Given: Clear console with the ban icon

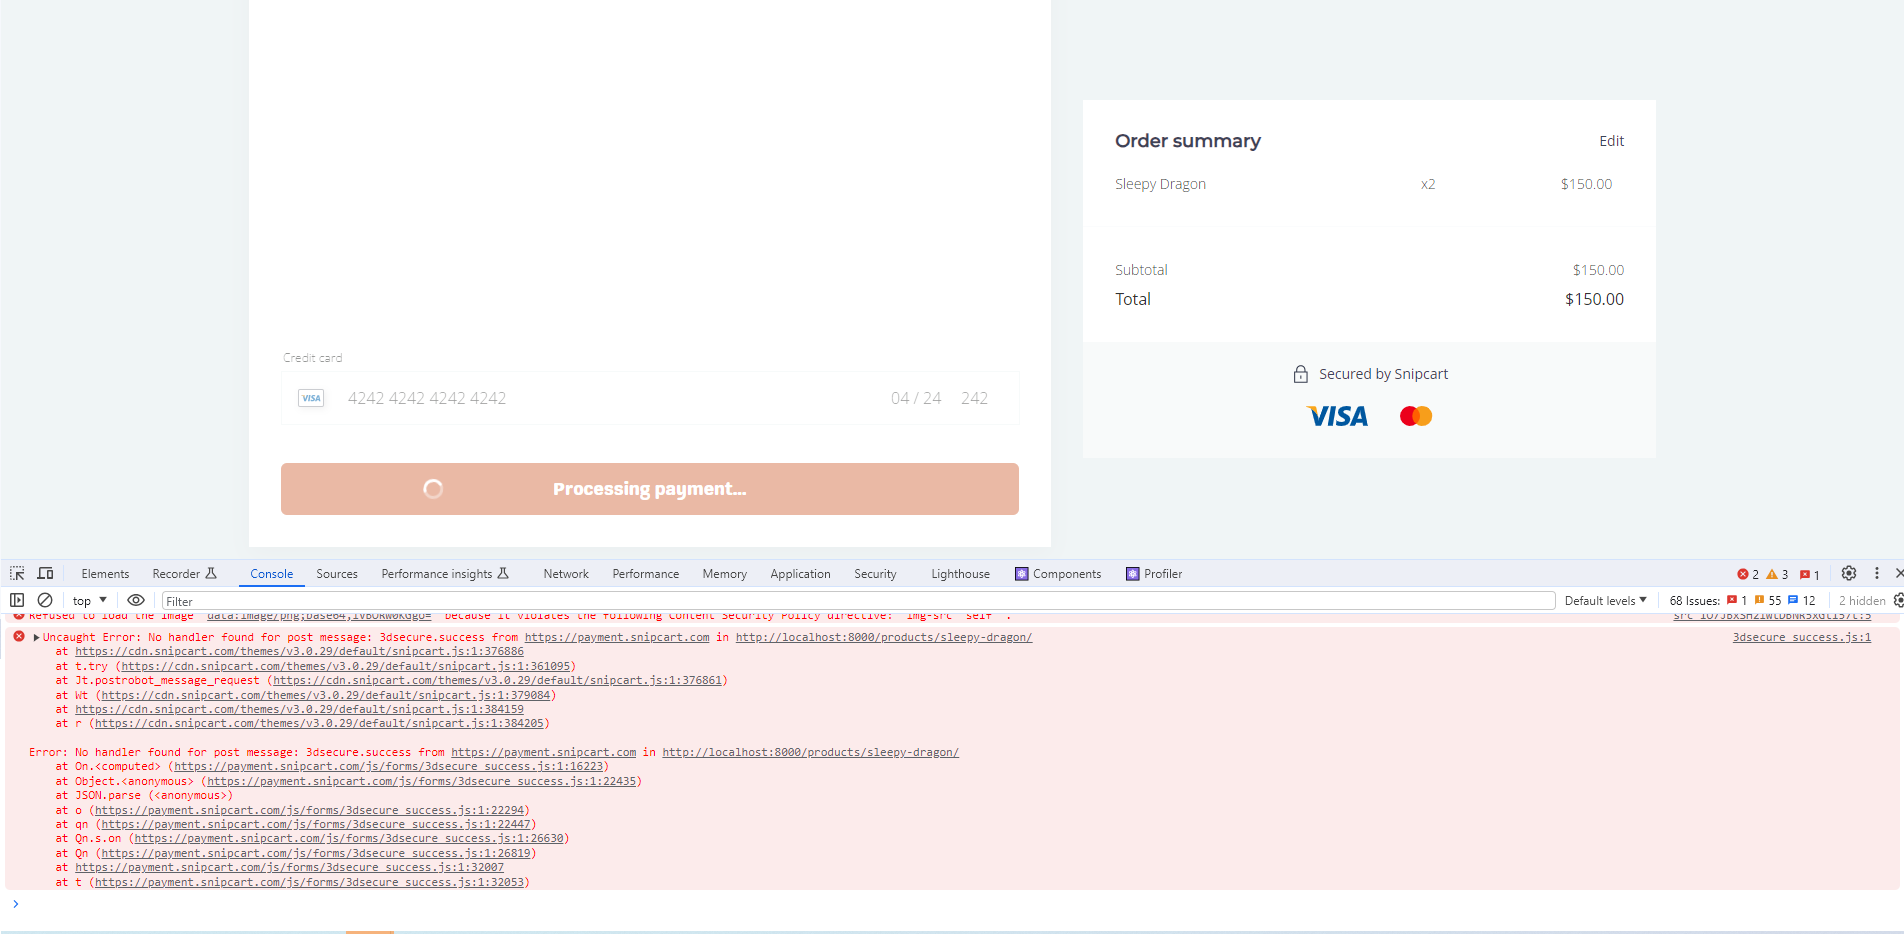Looking at the screenshot, I should point(45,600).
